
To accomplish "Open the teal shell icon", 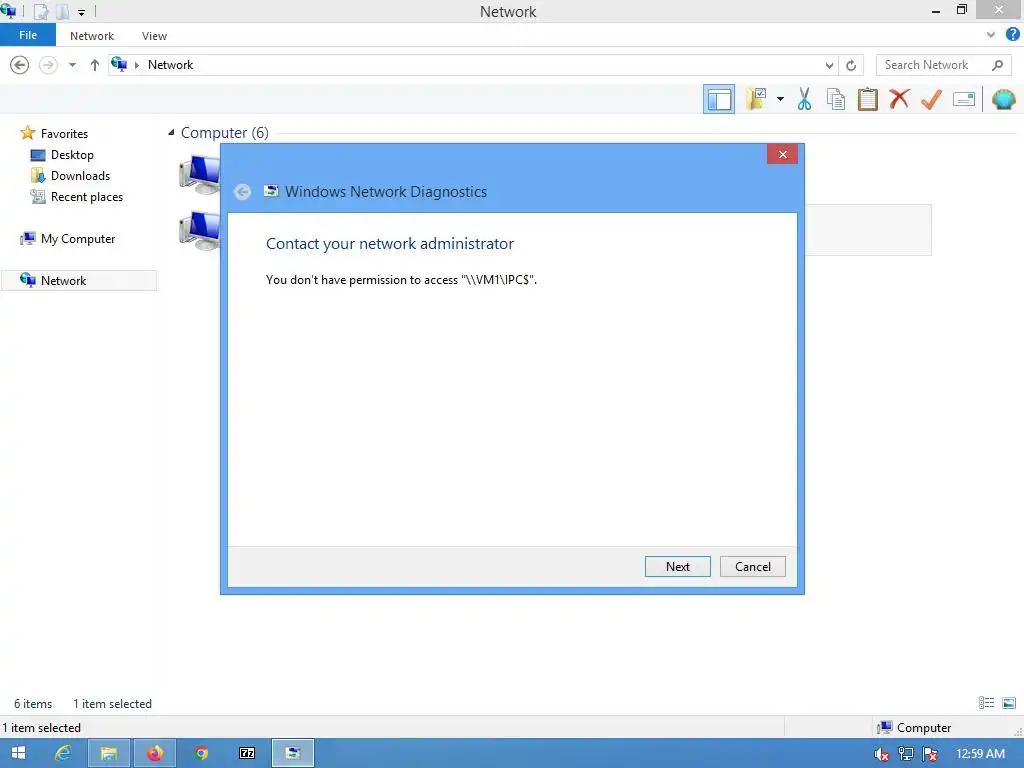I will (x=1003, y=99).
